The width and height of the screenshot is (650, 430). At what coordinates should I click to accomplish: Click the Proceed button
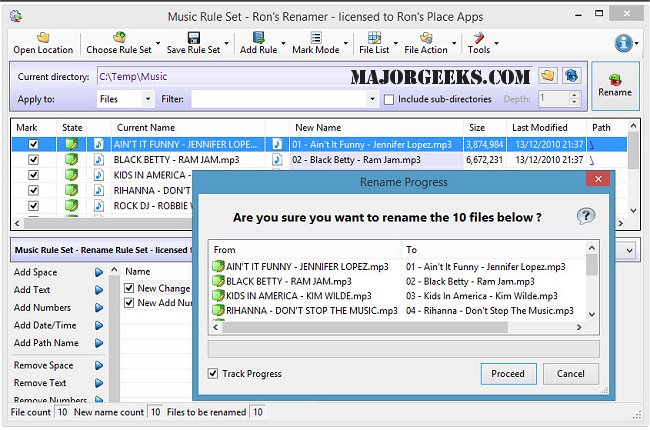[508, 374]
